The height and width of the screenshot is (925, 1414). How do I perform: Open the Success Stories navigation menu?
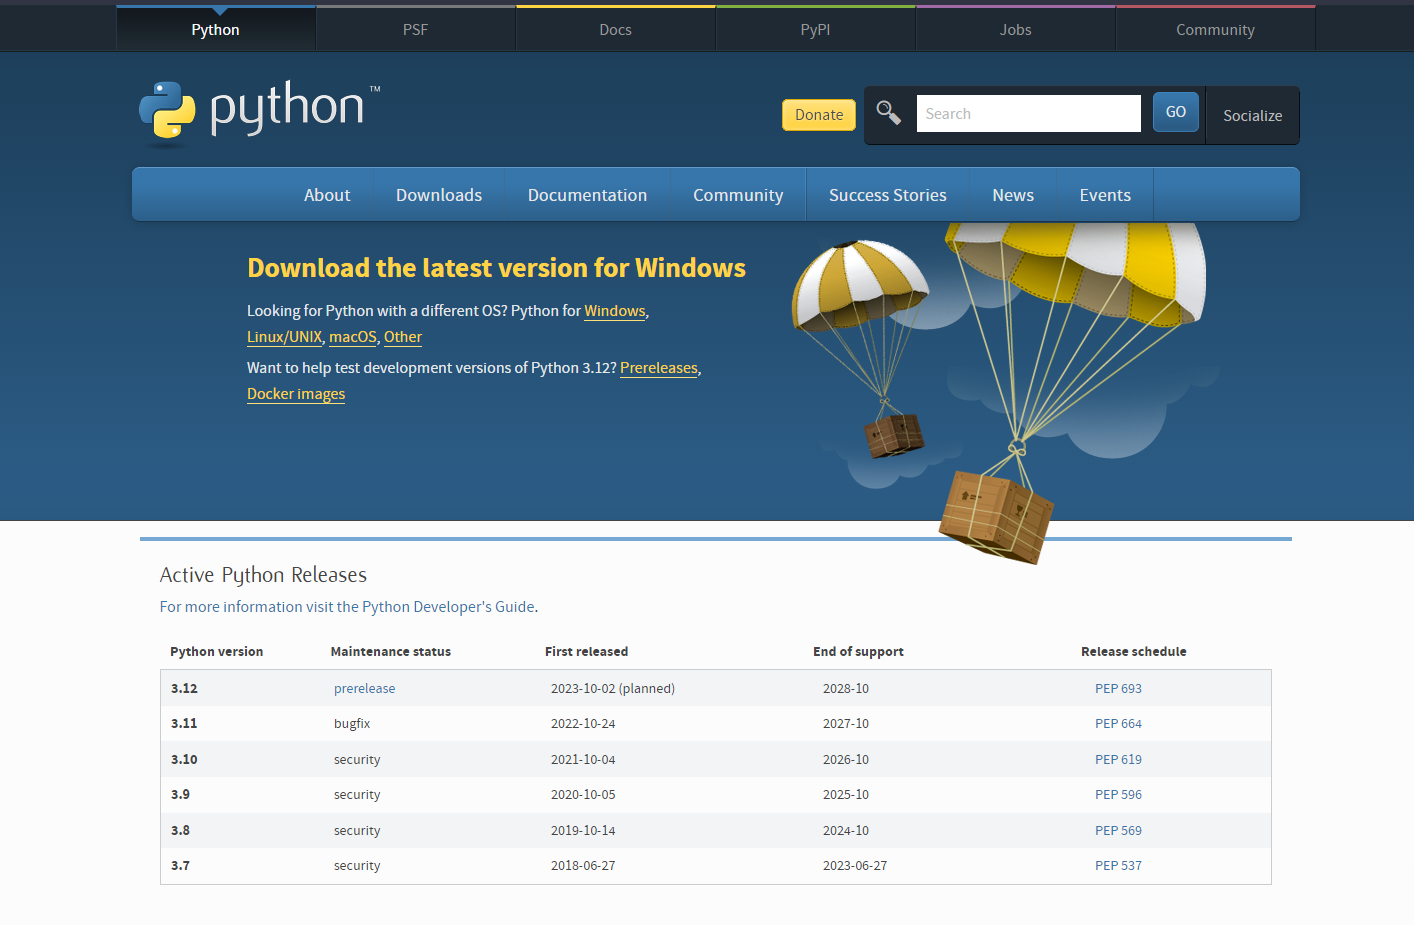tap(888, 195)
